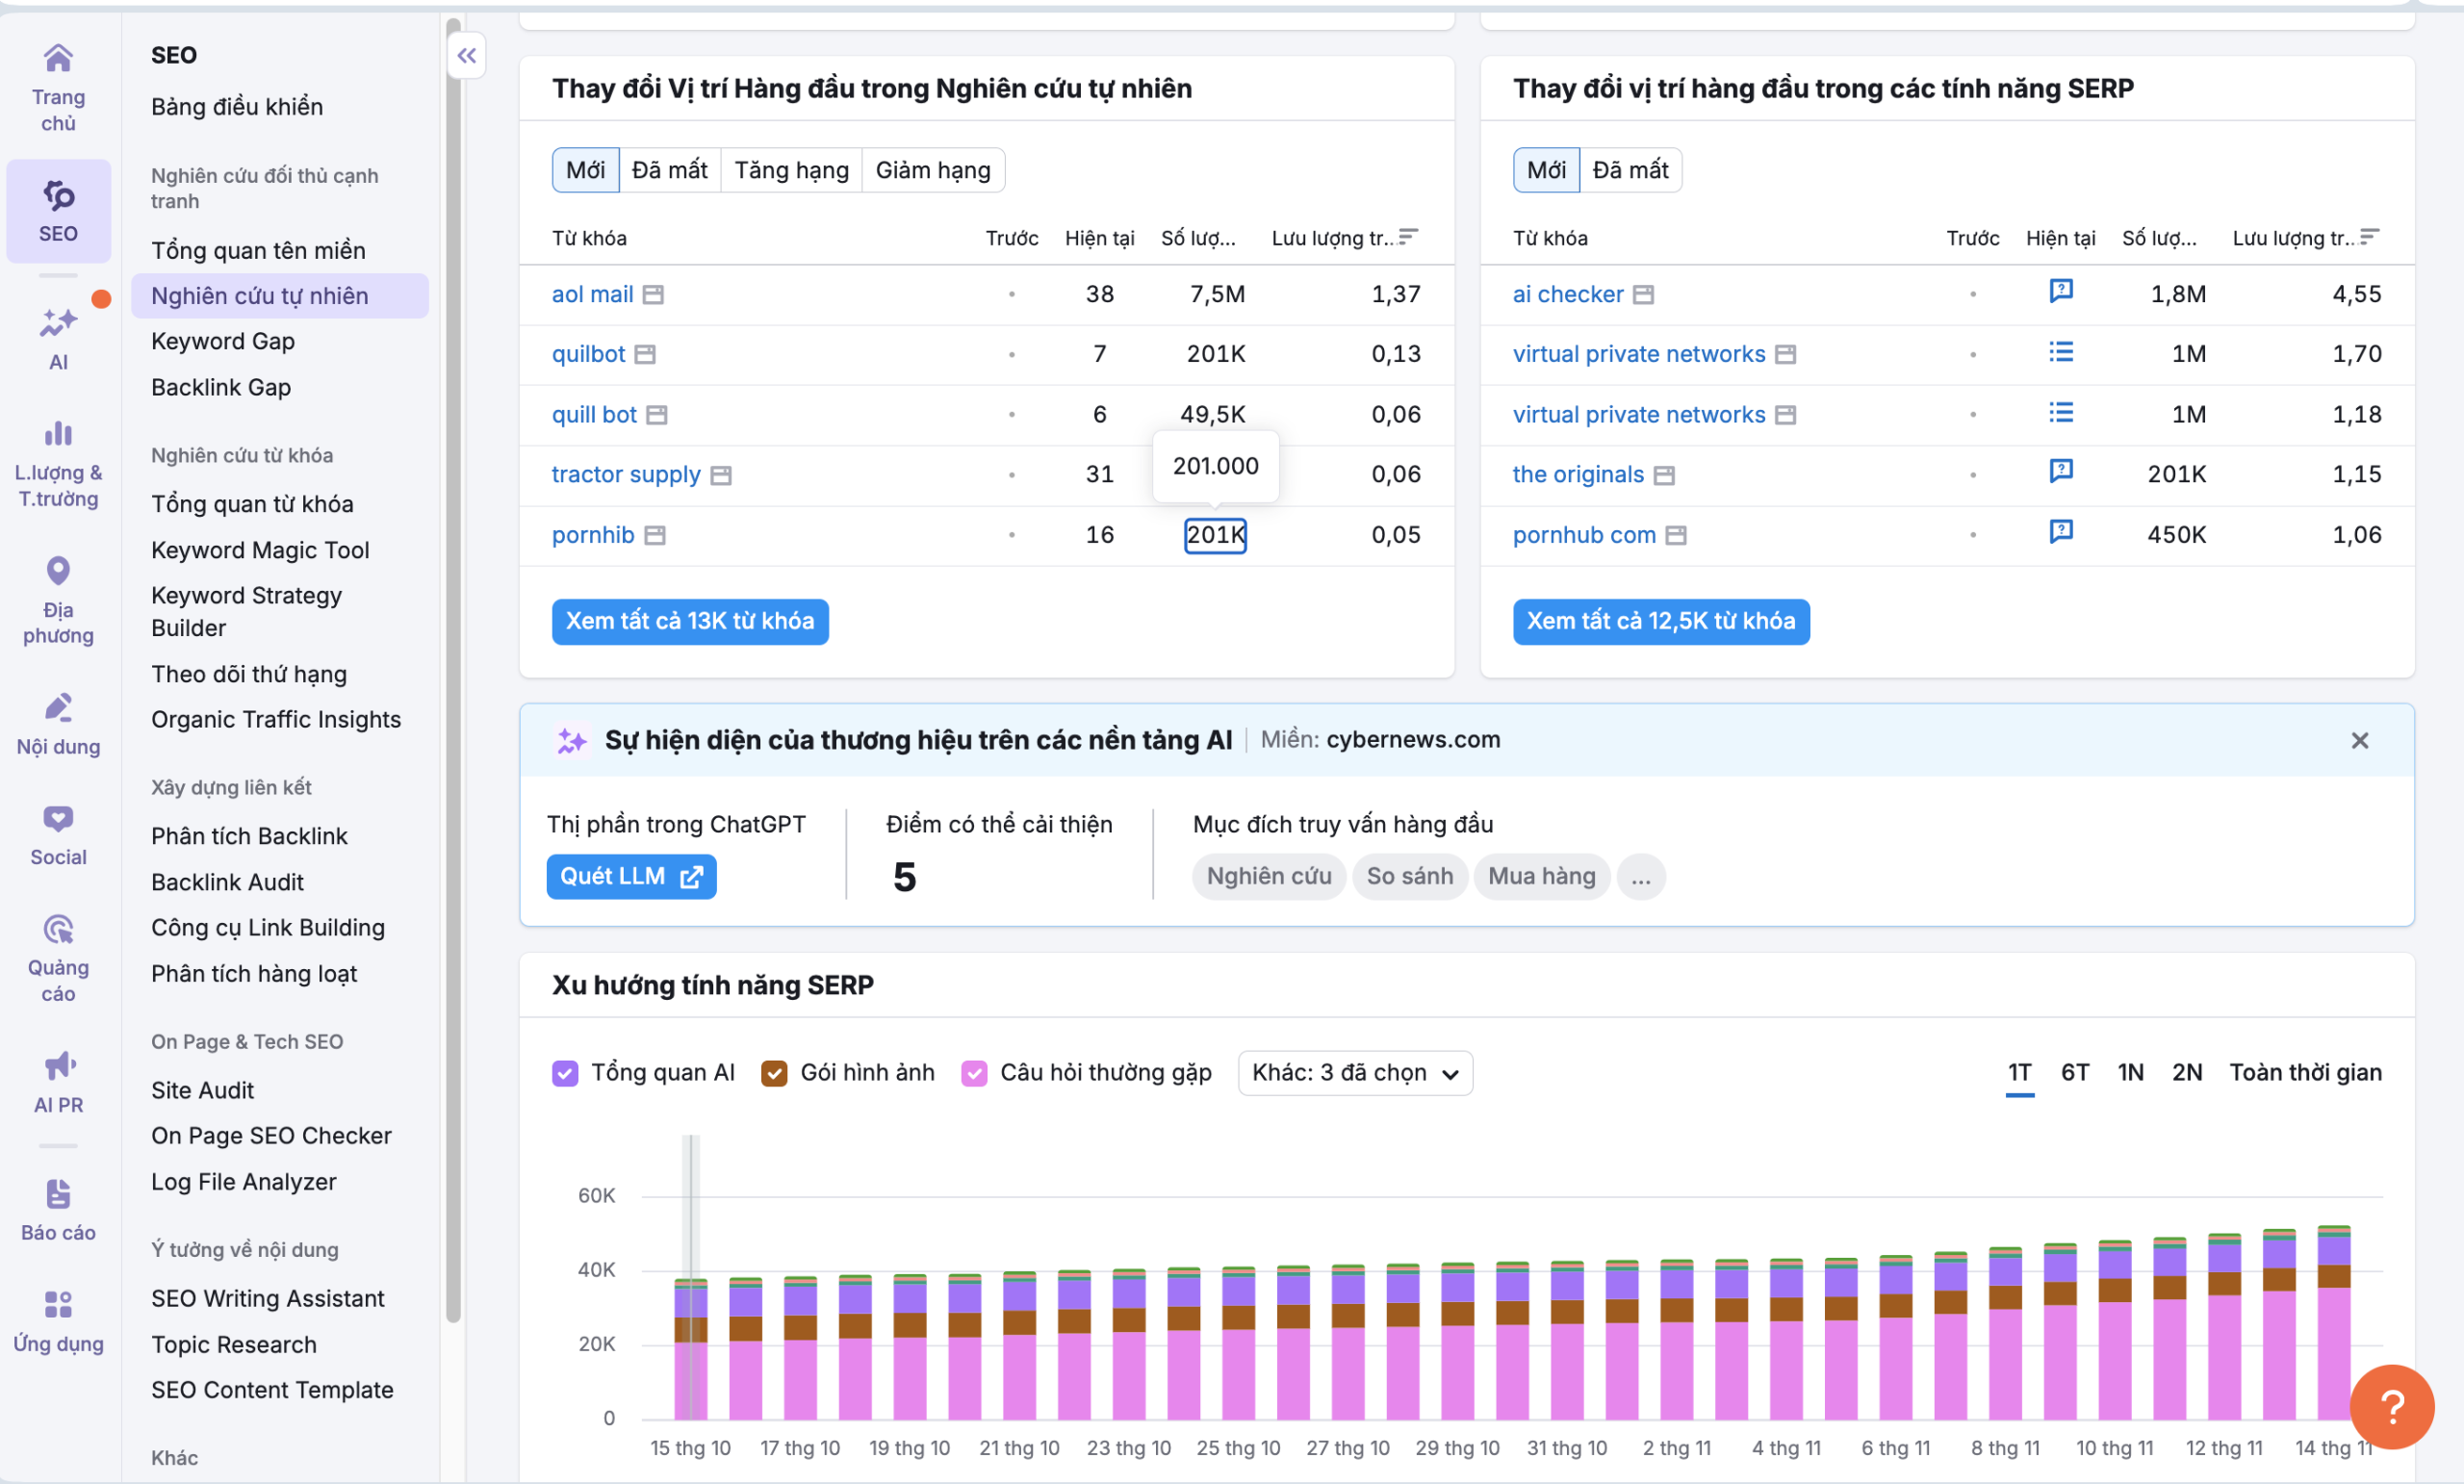Collapse the SEO sidebar with double-chevron icon

click(467, 56)
